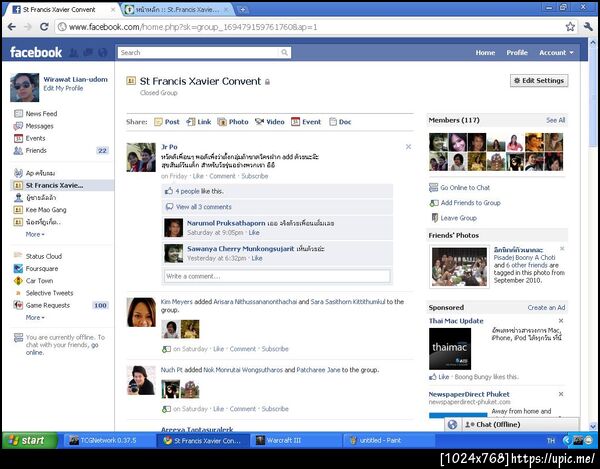Click the Windows start button
600x469 pixels.
point(30,440)
